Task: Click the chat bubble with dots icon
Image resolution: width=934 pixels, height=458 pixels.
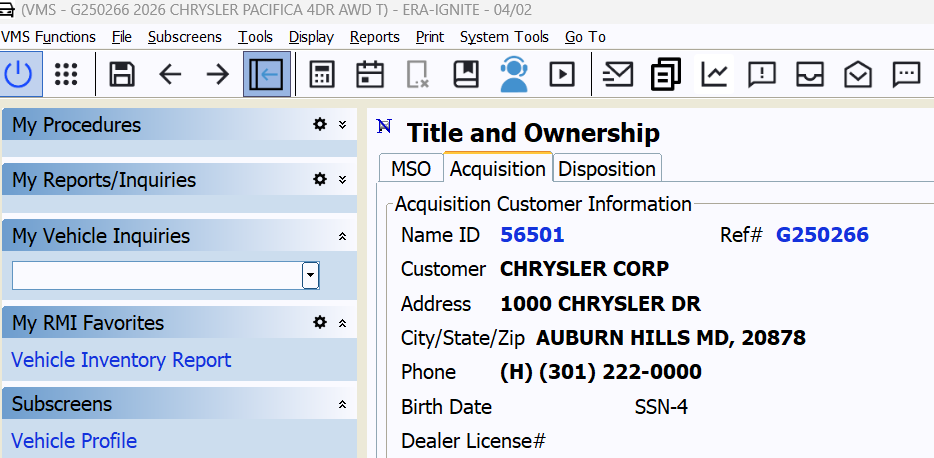Action: pos(907,74)
